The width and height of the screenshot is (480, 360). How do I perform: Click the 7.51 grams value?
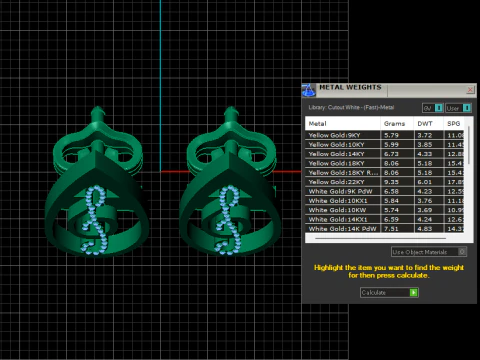391,229
